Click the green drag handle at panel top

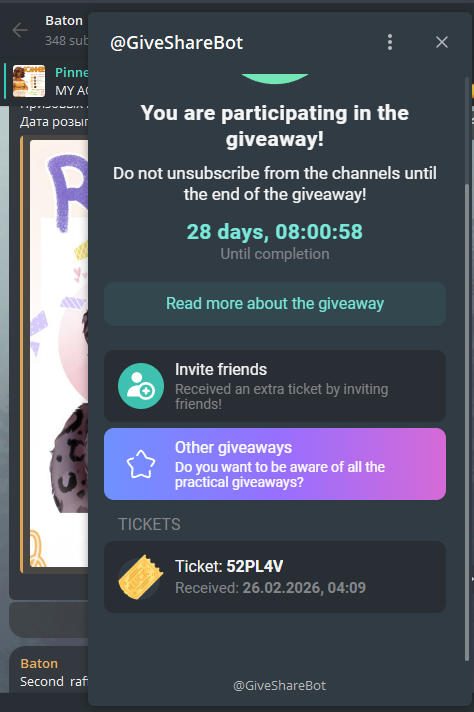(275, 79)
